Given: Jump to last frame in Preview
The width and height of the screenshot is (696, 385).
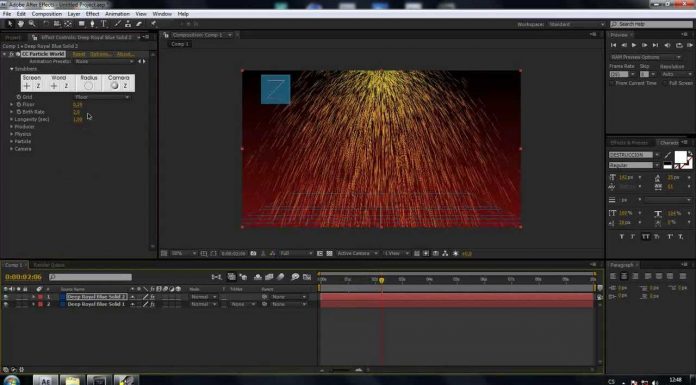Looking at the screenshot, I should click(x=655, y=45).
